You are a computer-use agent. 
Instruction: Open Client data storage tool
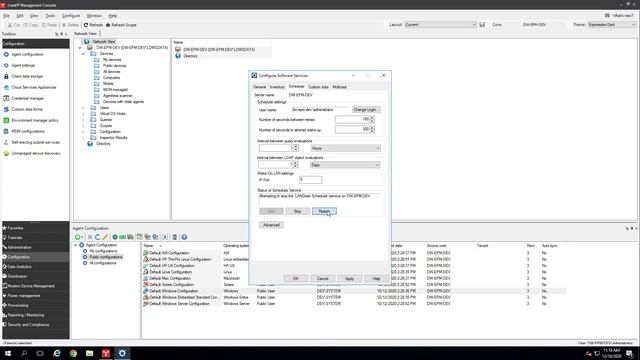tap(27, 76)
